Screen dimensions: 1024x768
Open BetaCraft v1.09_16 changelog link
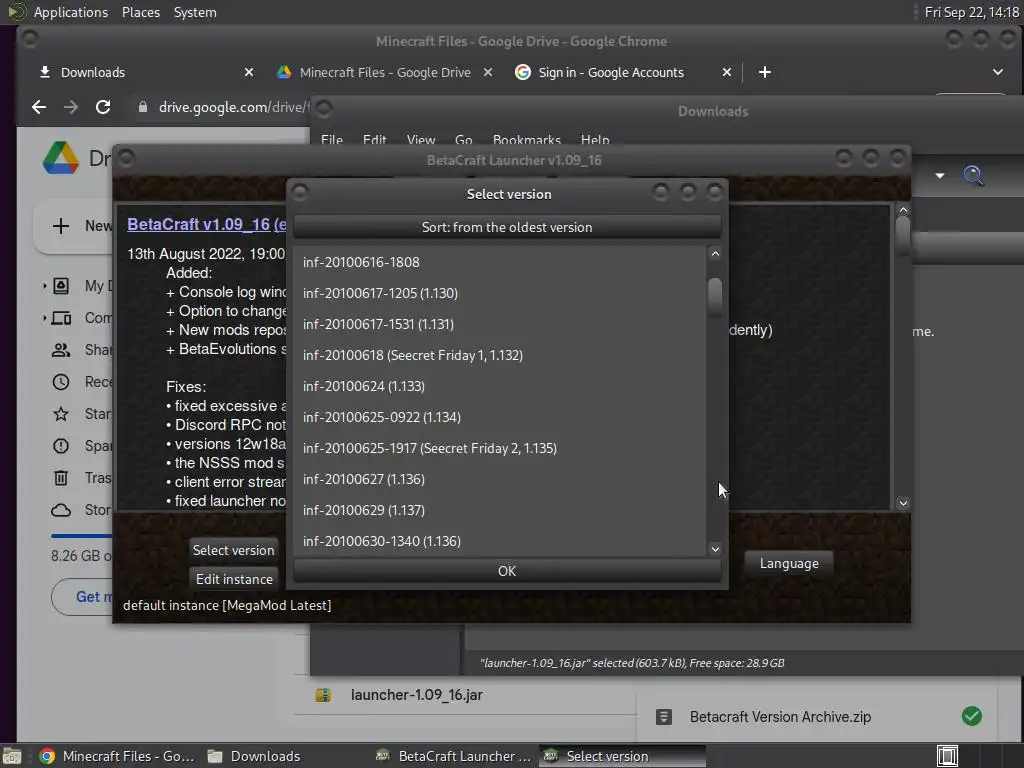pos(206,224)
